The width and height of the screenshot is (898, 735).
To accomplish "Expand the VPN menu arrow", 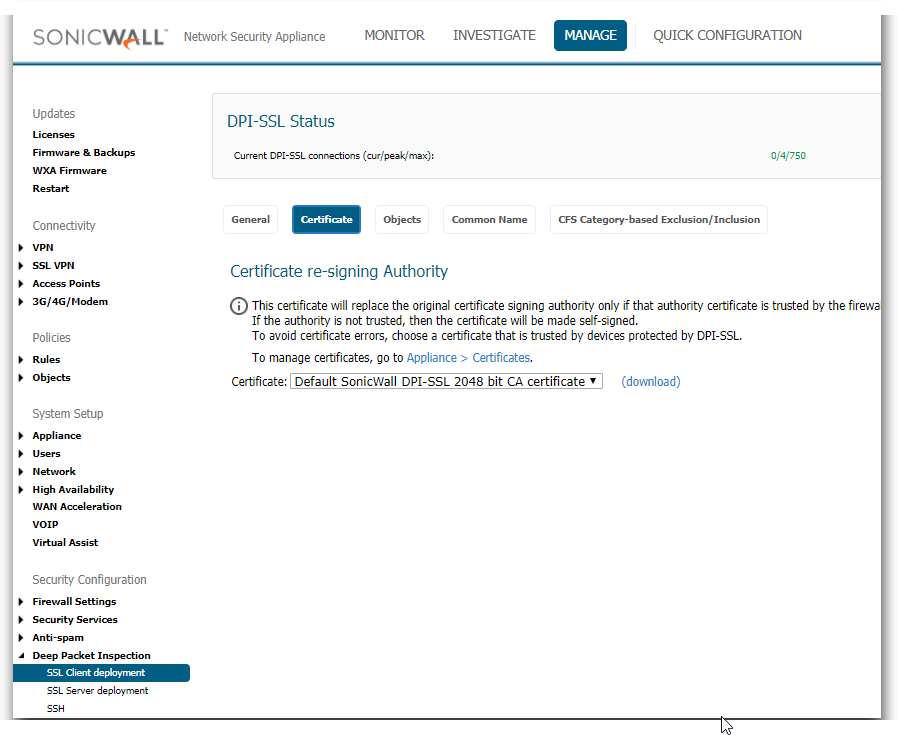I will pyautogui.click(x=21, y=247).
